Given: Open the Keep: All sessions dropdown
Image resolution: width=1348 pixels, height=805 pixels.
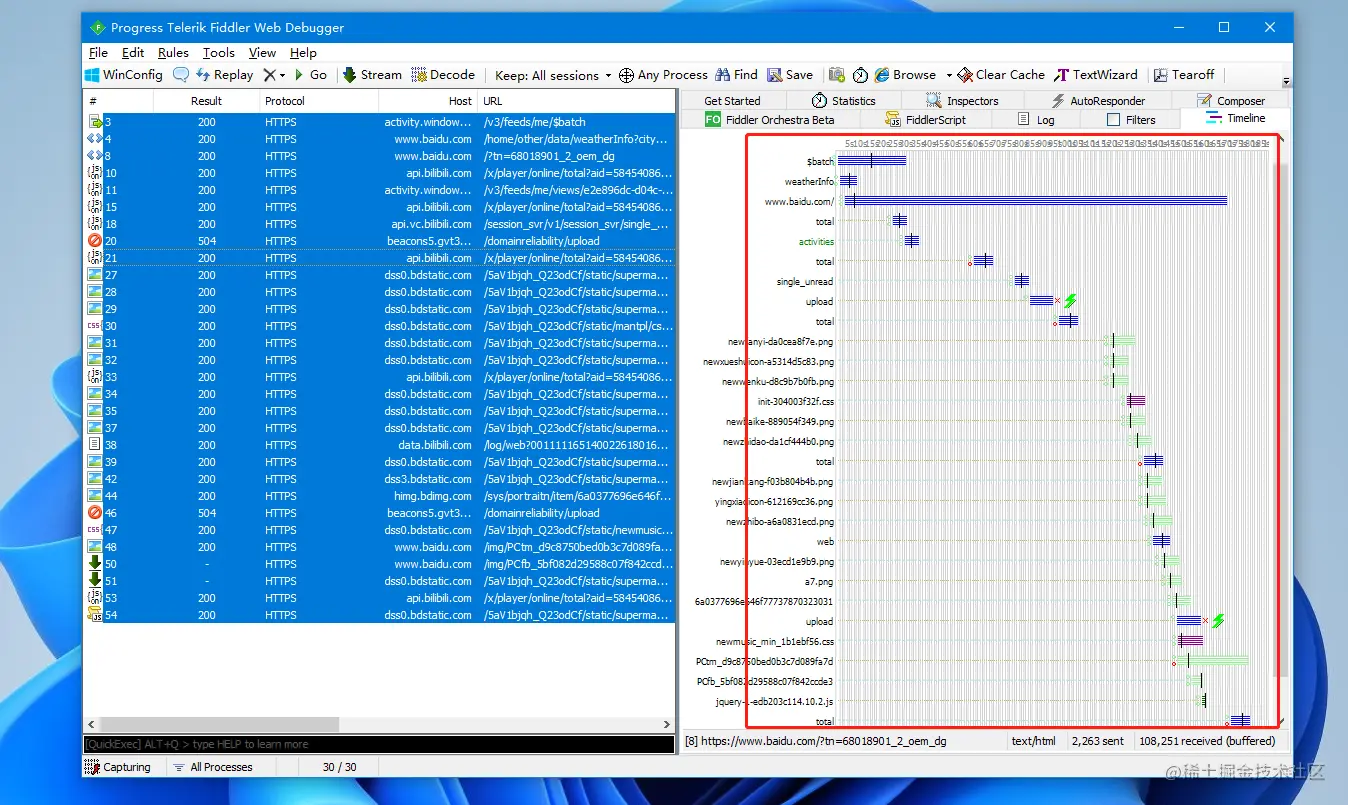Looking at the screenshot, I should click(x=553, y=75).
